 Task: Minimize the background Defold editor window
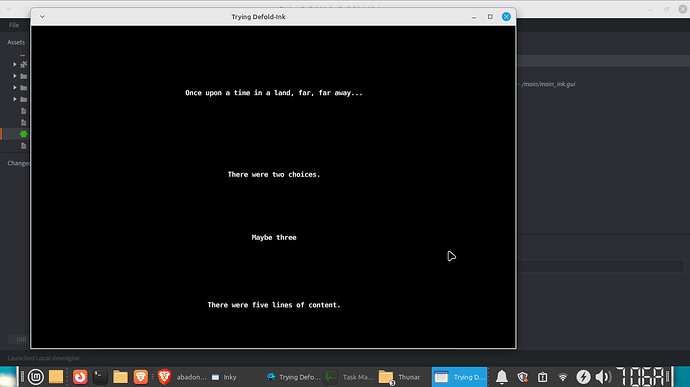point(650,9)
